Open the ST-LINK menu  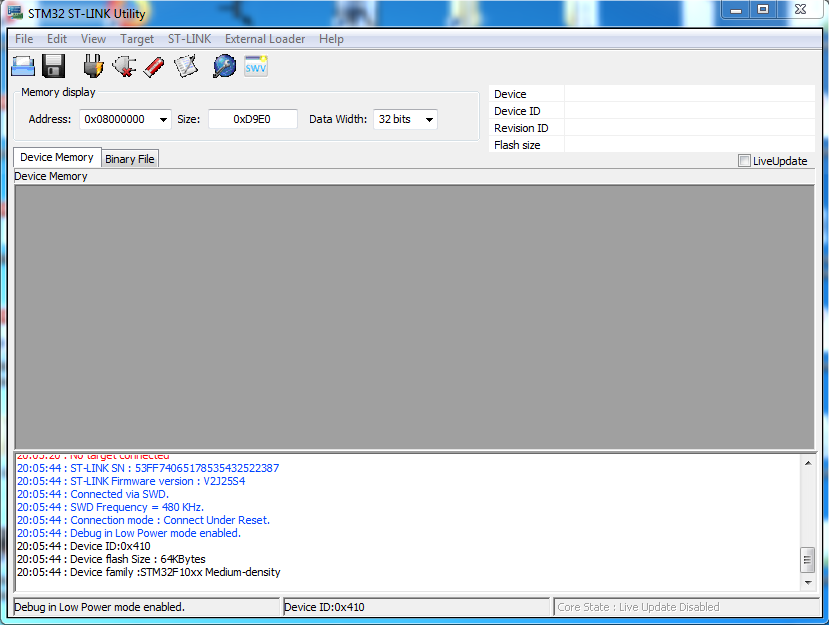tap(189, 39)
